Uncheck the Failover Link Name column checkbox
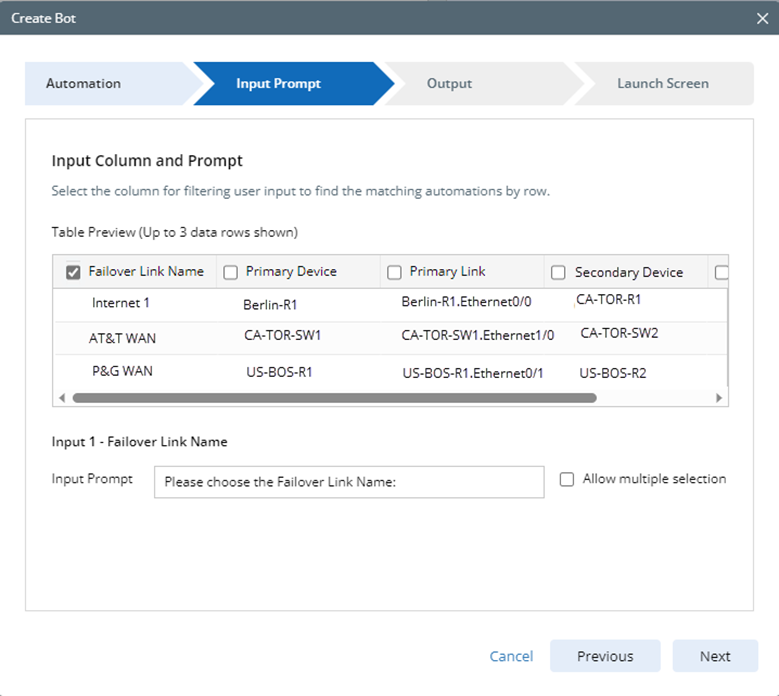Screen dimensions: 779x696 [73, 272]
